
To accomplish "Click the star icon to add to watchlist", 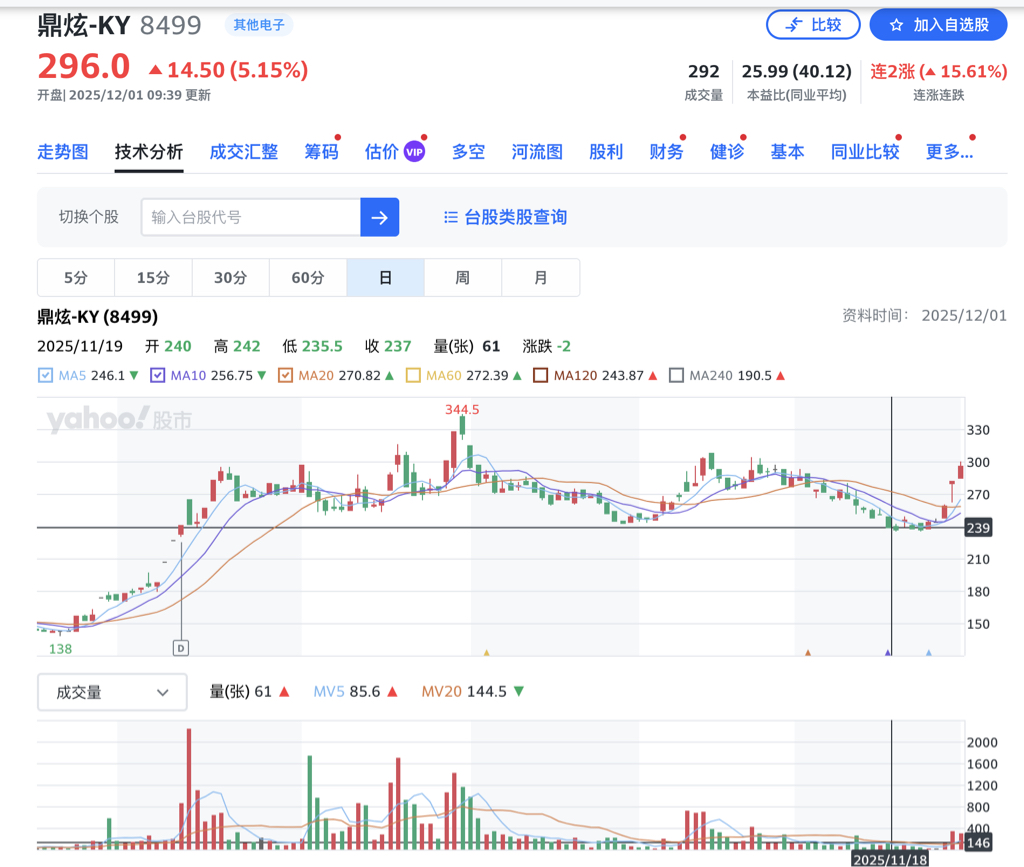I will 896,25.
